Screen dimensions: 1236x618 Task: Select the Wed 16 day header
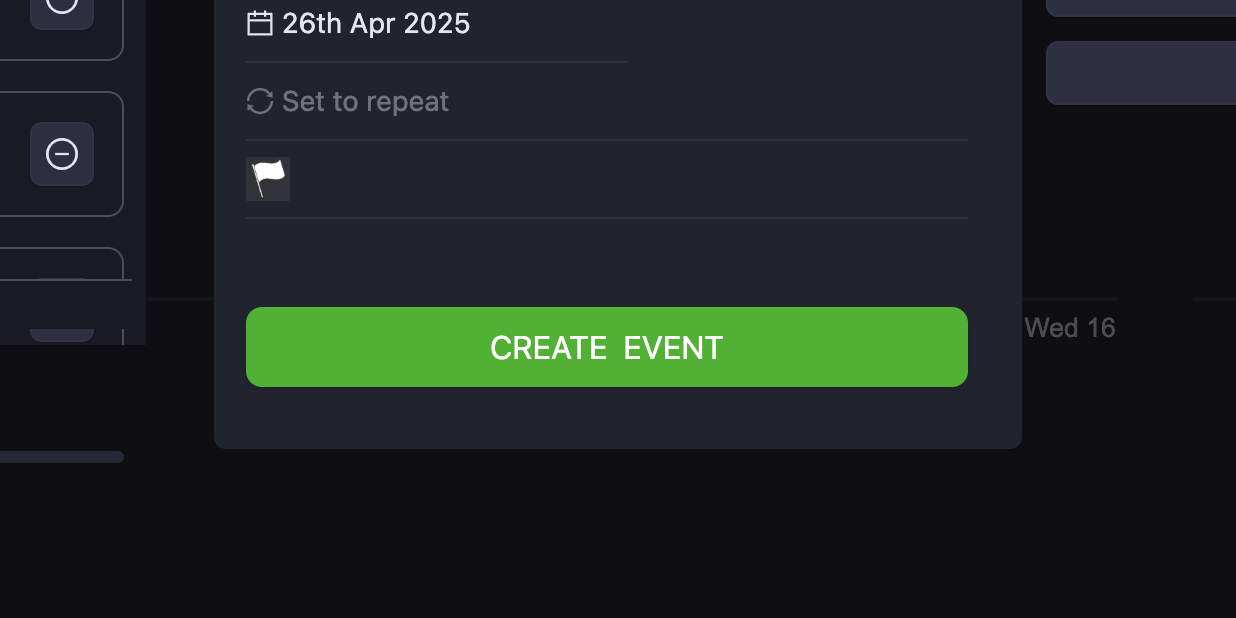click(1070, 328)
